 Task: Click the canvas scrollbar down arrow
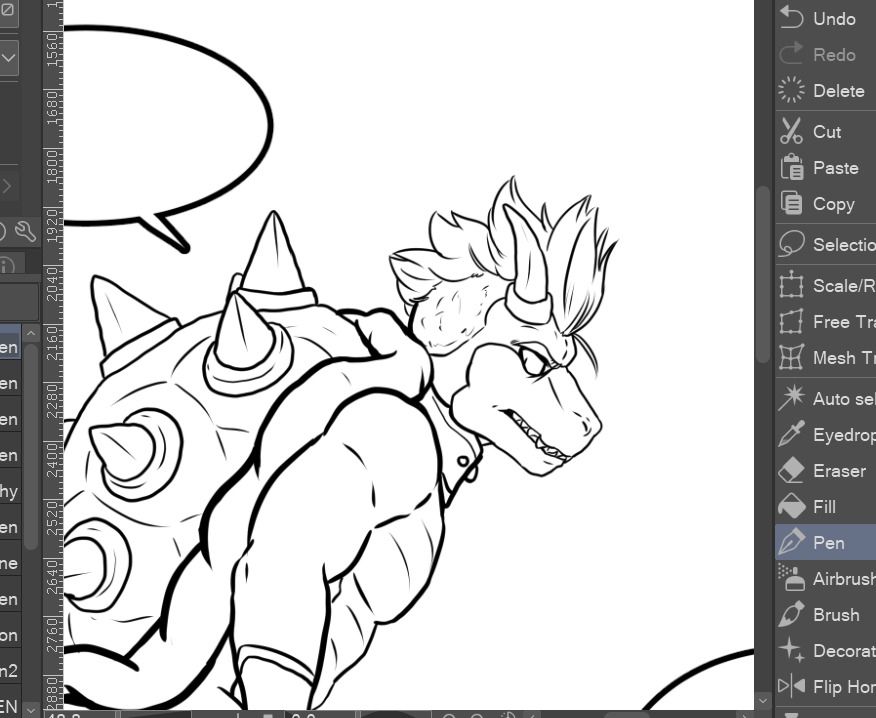pos(763,701)
